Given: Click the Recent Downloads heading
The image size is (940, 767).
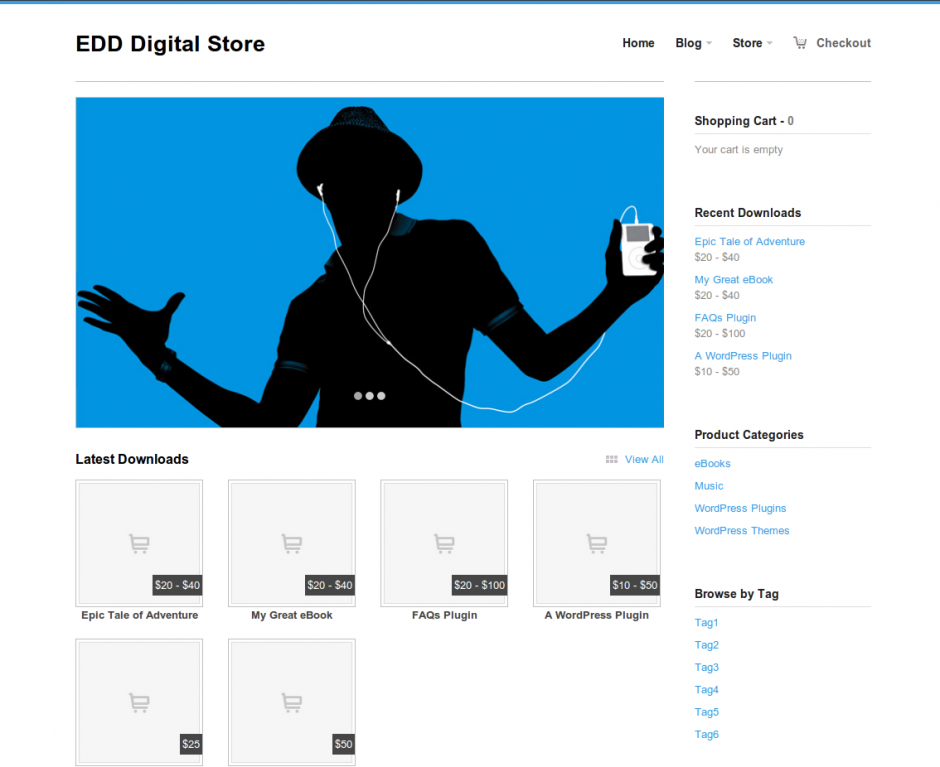Looking at the screenshot, I should click(748, 213).
